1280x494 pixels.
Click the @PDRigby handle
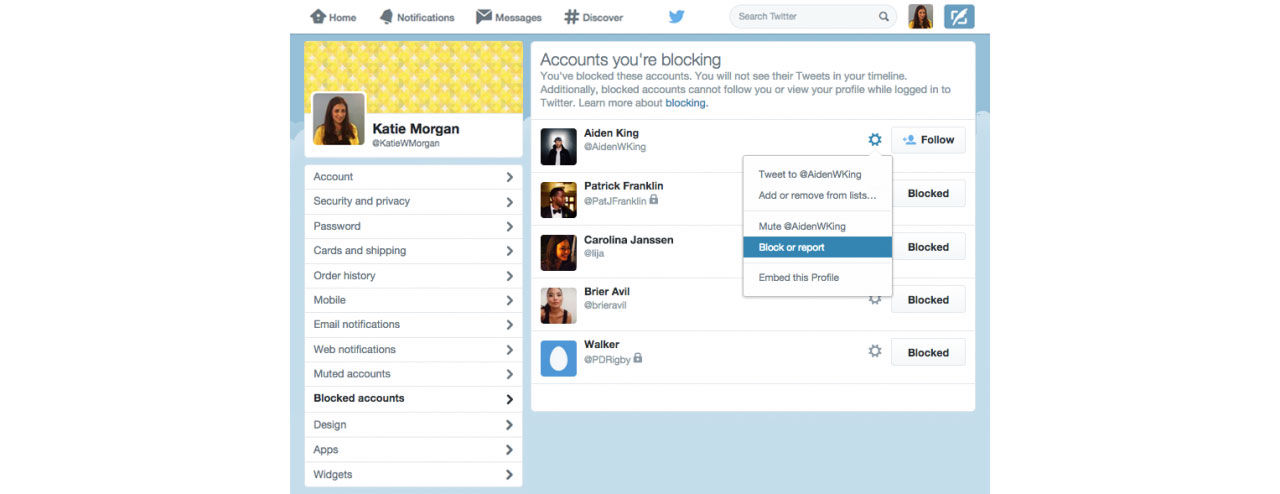tap(608, 359)
